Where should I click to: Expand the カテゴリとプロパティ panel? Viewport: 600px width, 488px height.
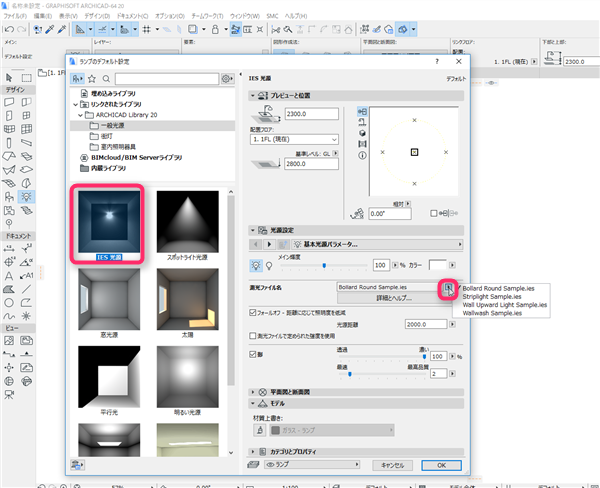pyautogui.click(x=253, y=452)
